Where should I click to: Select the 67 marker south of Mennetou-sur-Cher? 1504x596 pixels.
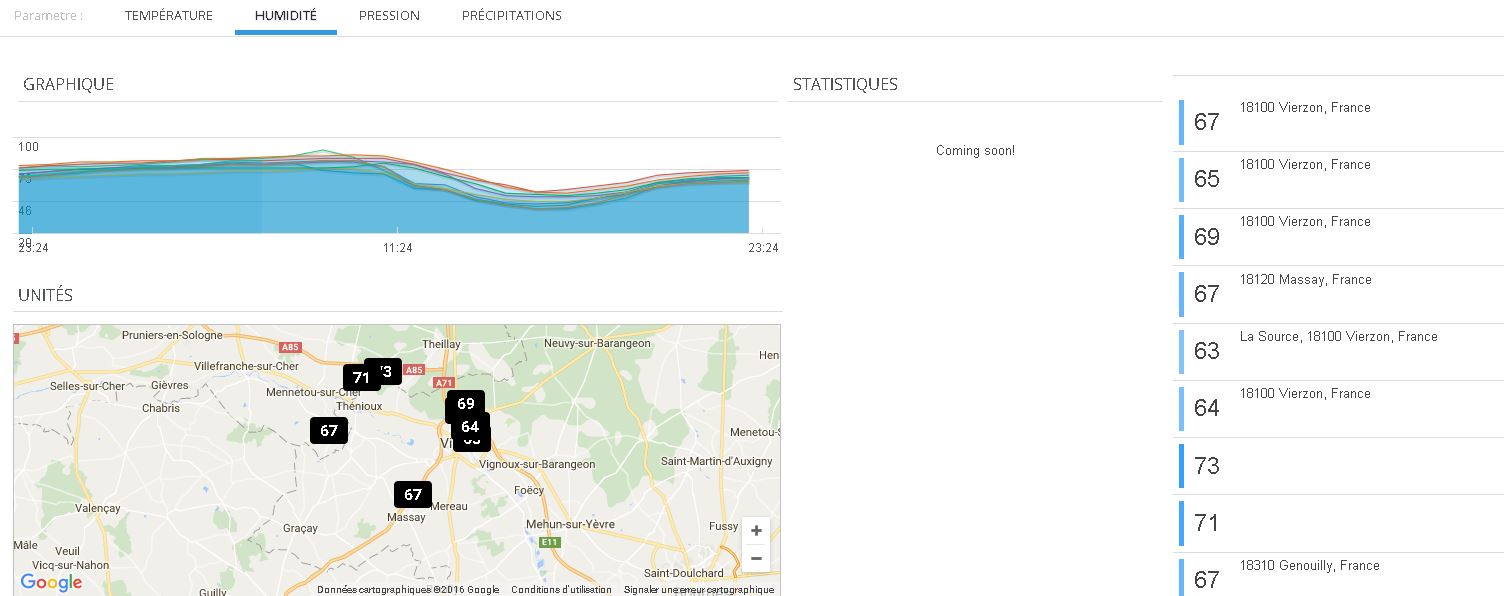(328, 431)
